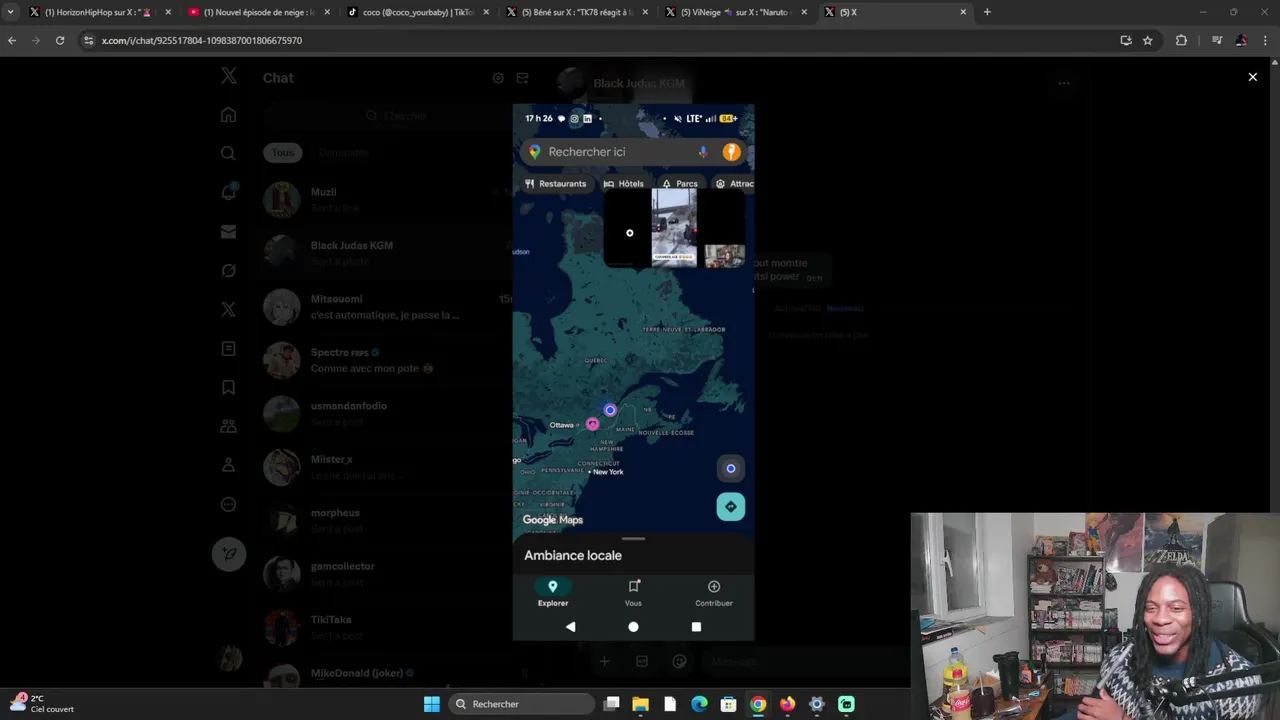Reload the current page
The width and height of the screenshot is (1280, 720).
tap(60, 40)
